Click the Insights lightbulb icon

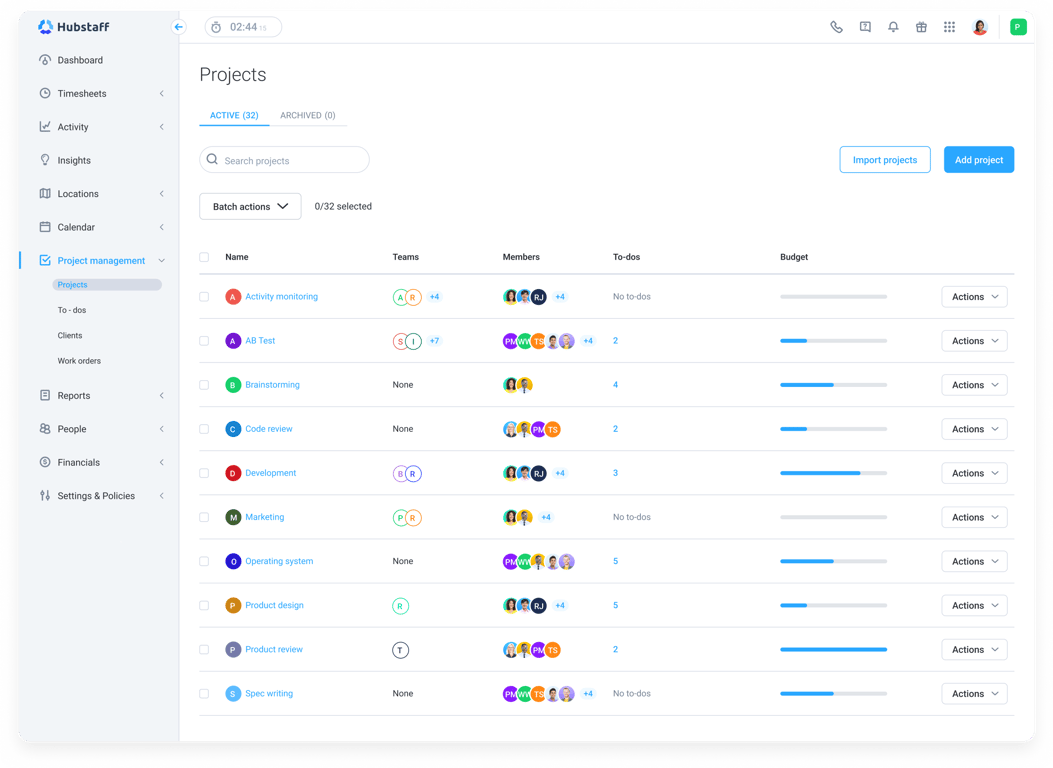coord(45,160)
